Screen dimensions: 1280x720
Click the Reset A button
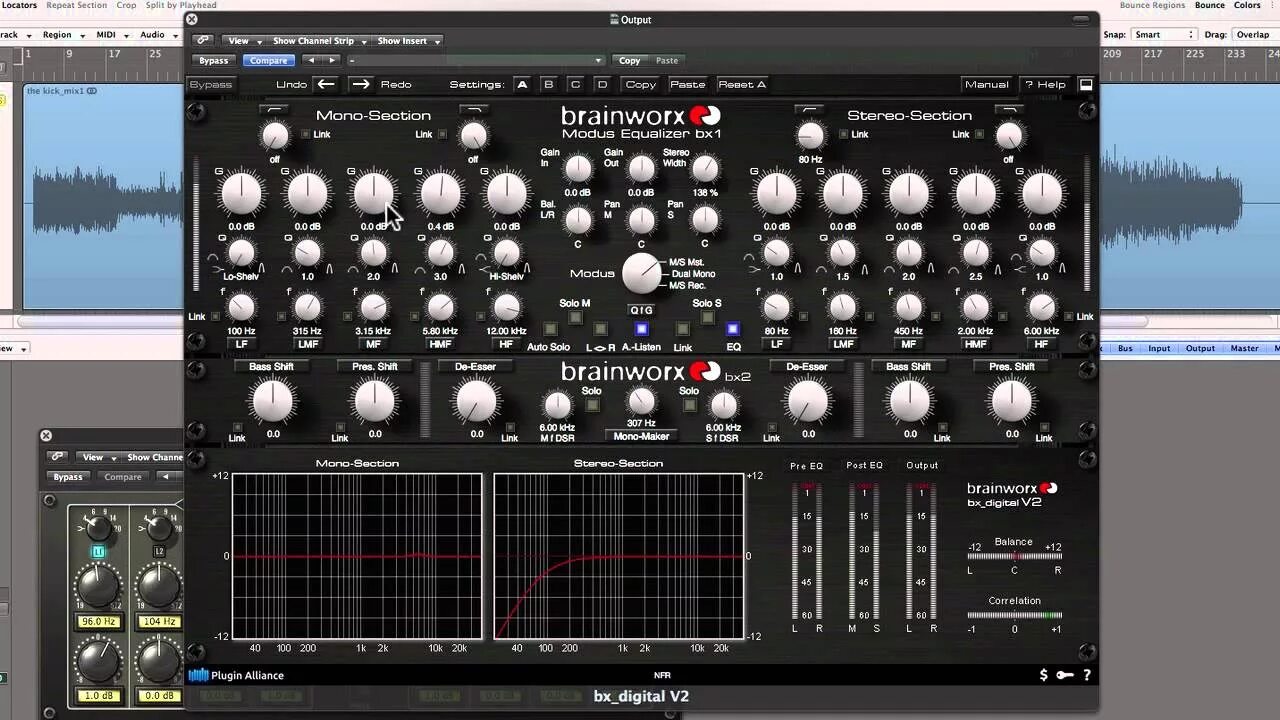coord(742,85)
